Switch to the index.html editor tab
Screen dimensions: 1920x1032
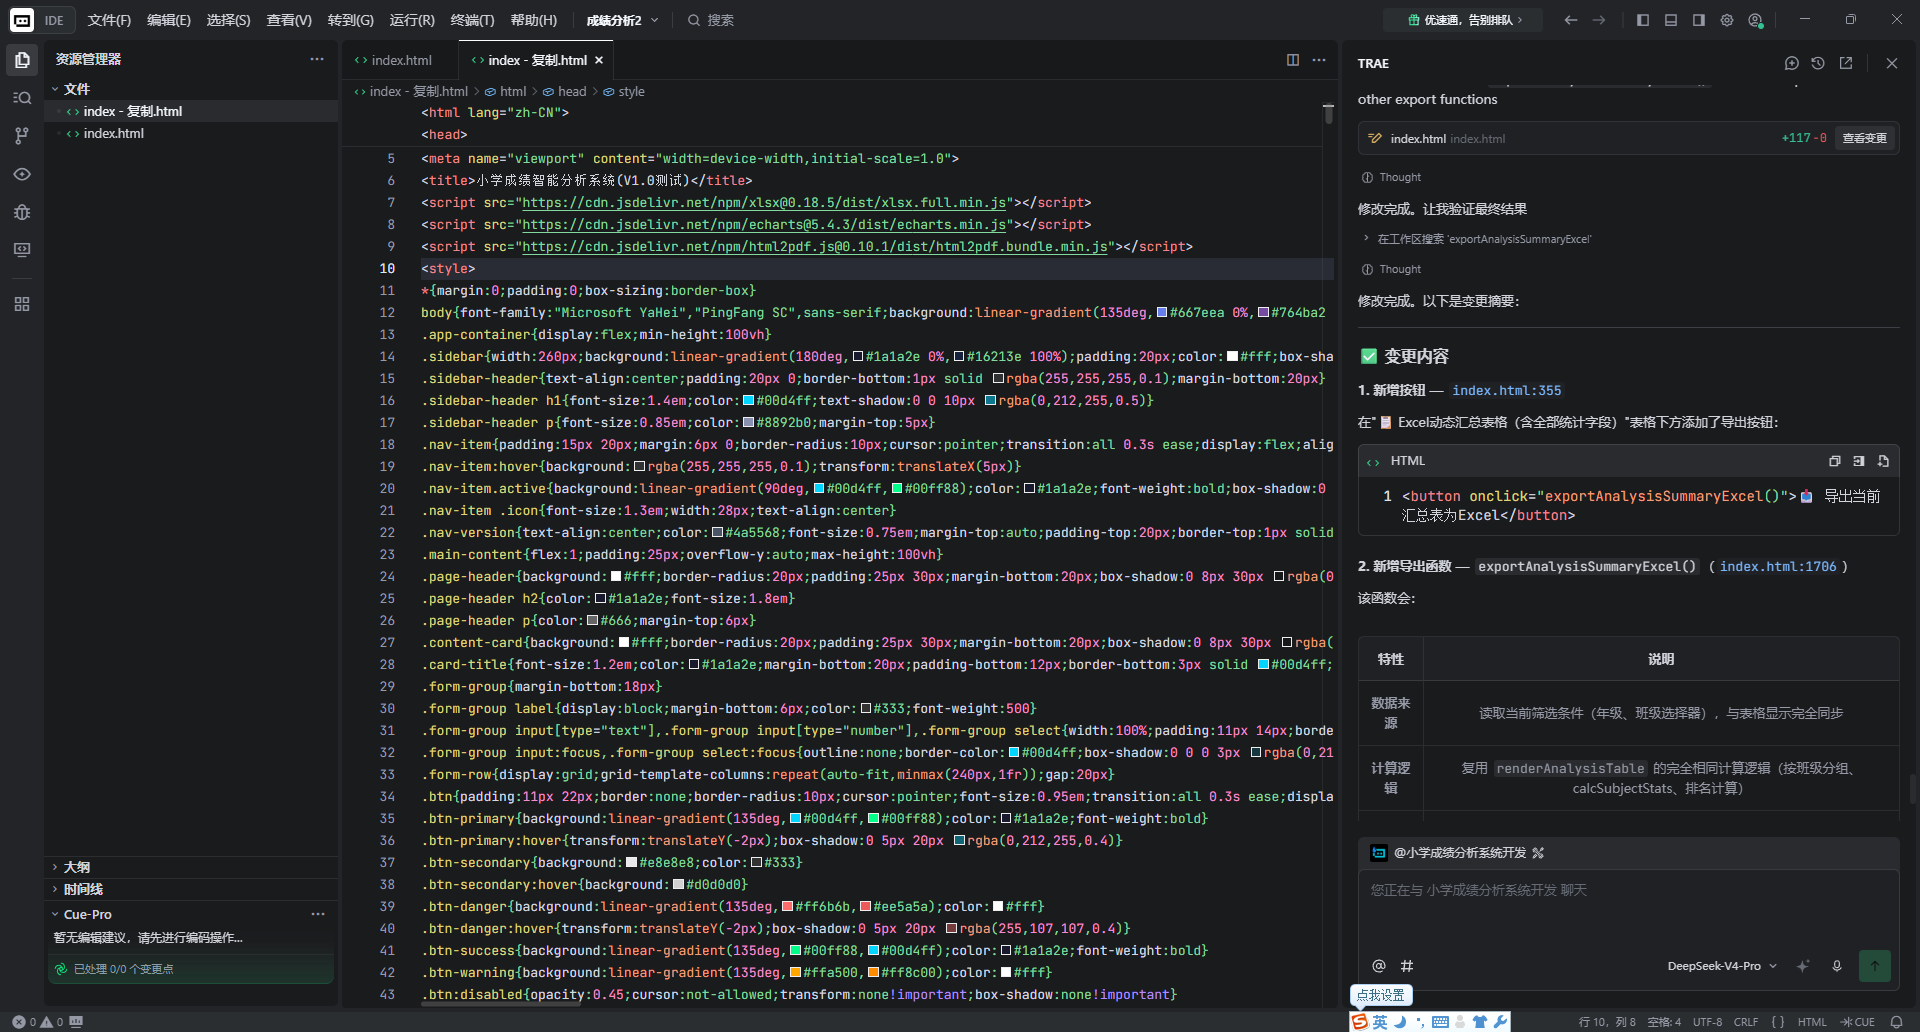point(400,60)
